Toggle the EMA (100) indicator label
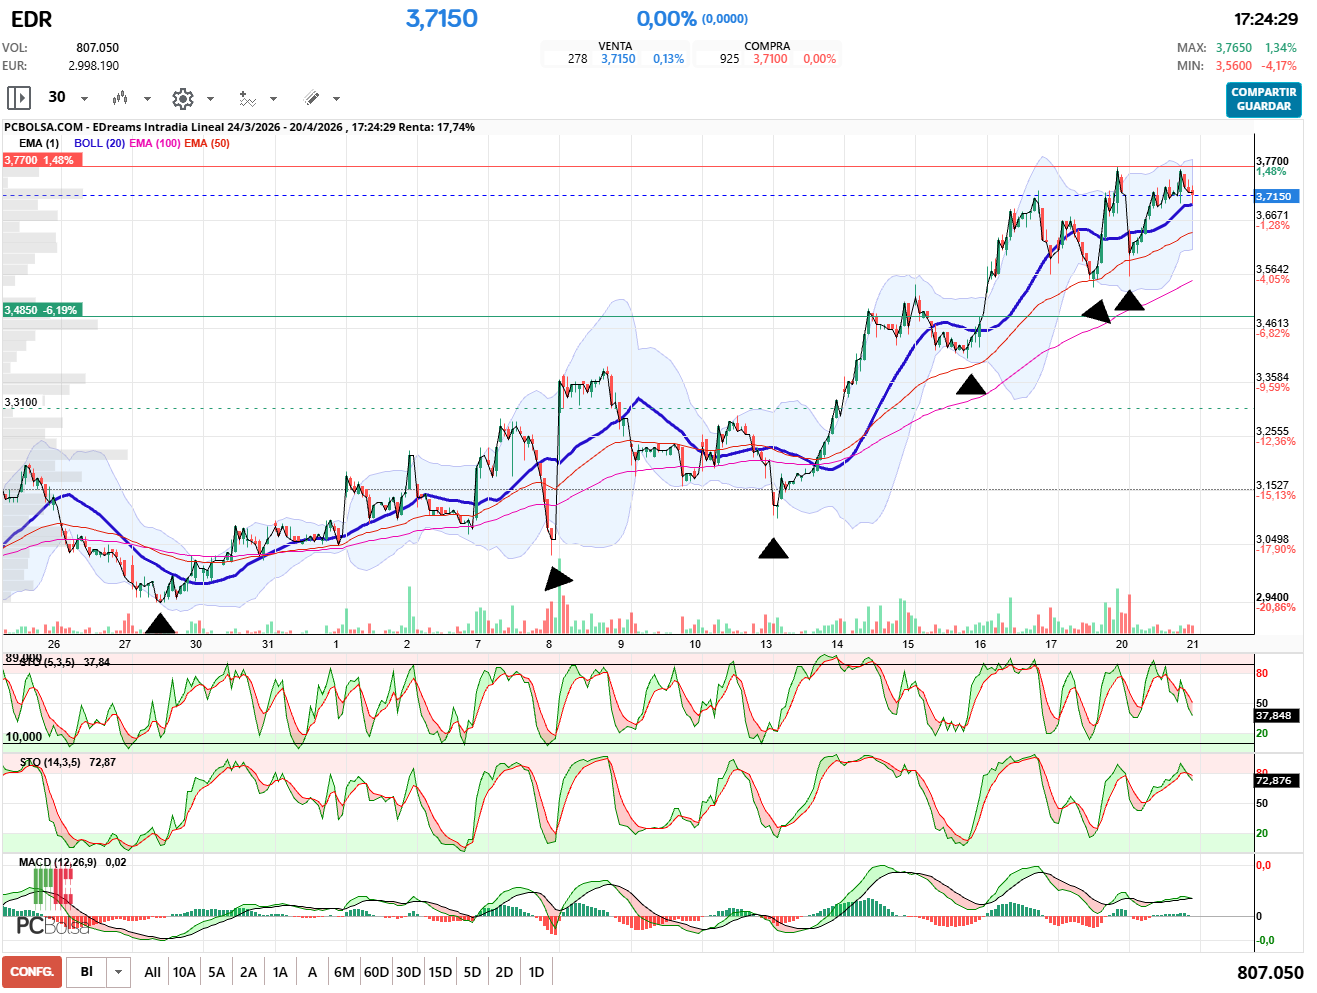 155,143
